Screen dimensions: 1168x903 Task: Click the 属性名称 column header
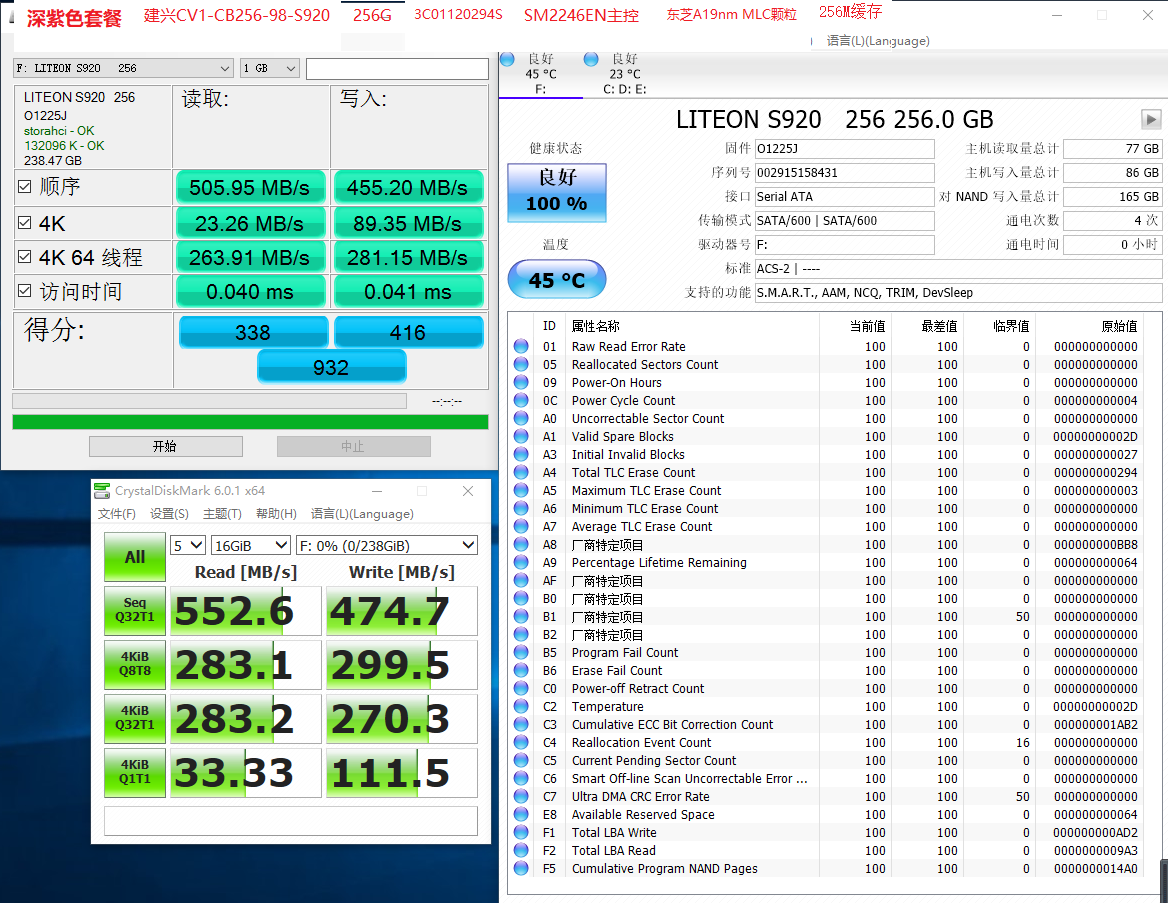pyautogui.click(x=595, y=326)
